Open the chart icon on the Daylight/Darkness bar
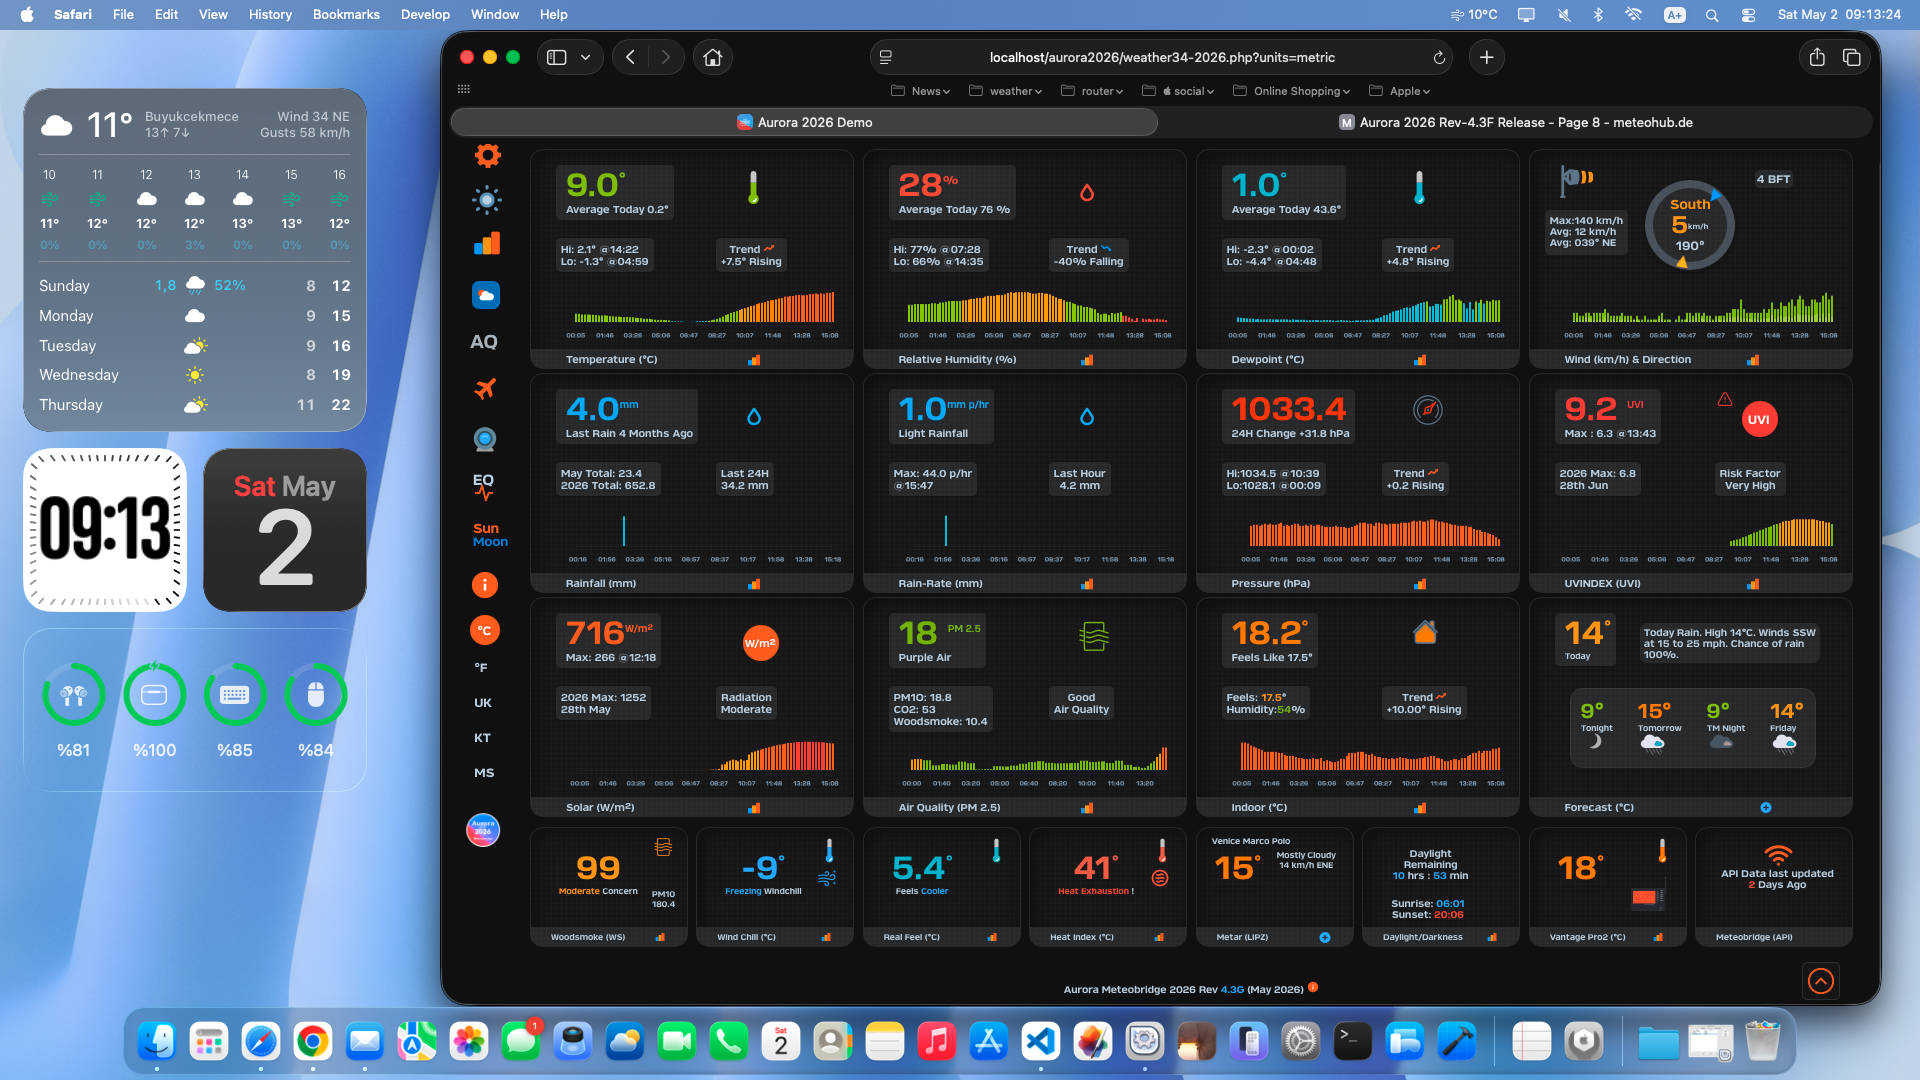This screenshot has width=1920, height=1080. (1492, 938)
